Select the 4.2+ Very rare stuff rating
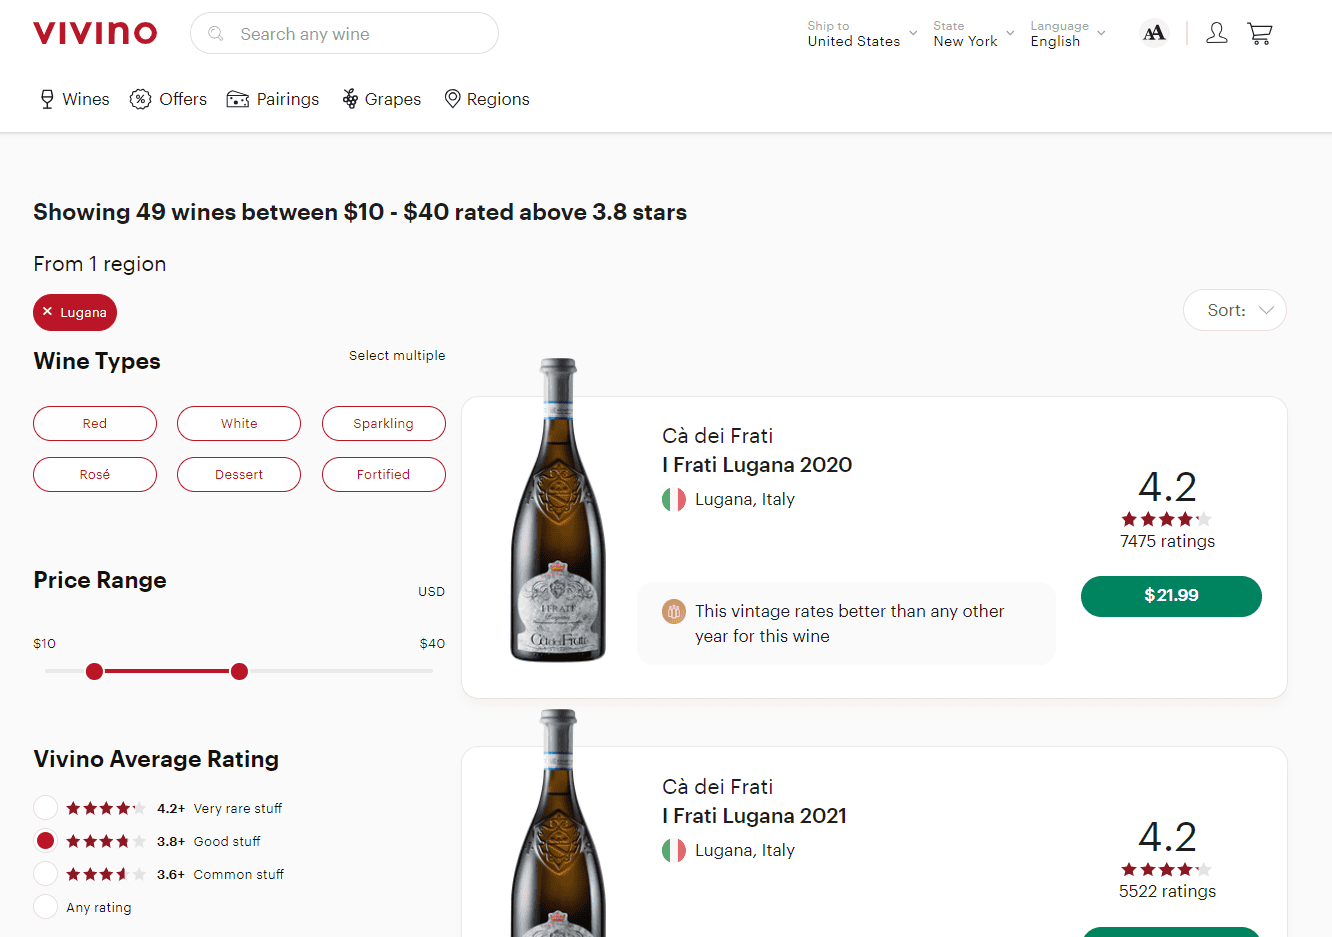1332x937 pixels. click(x=45, y=808)
